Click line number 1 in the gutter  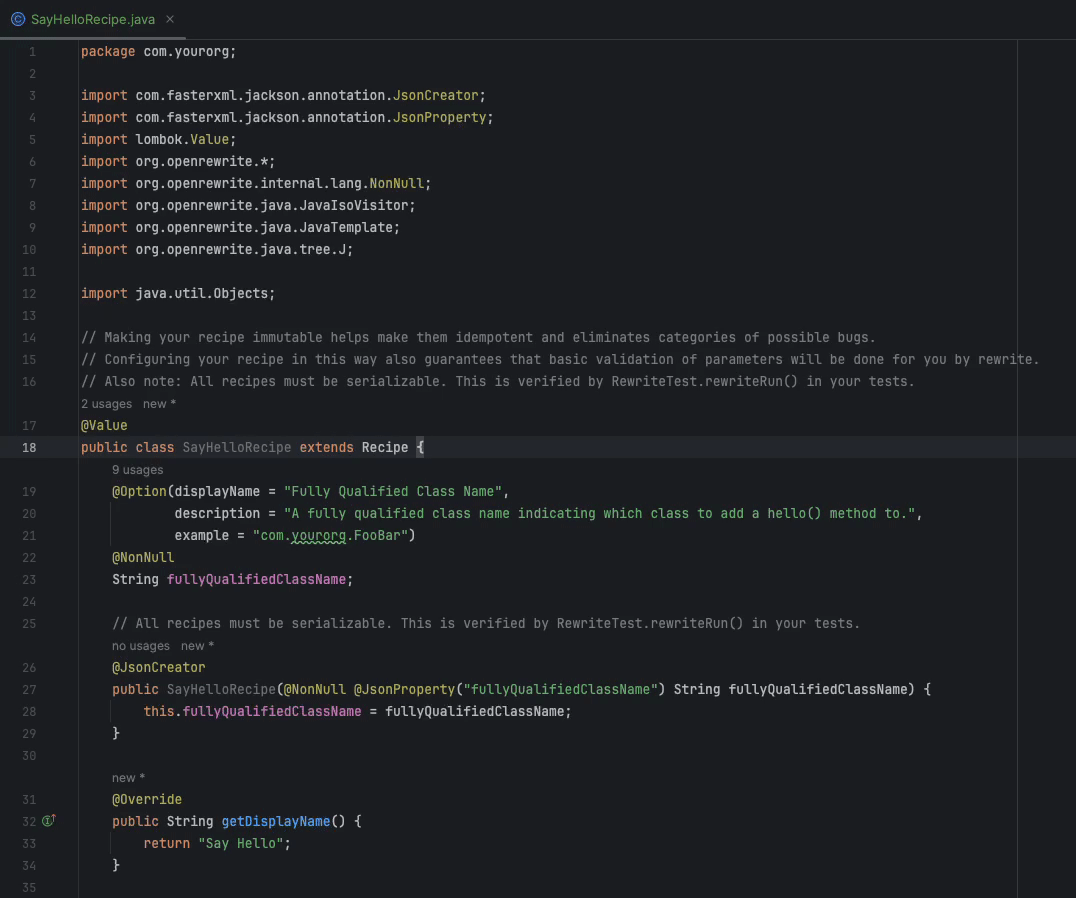coord(32,51)
